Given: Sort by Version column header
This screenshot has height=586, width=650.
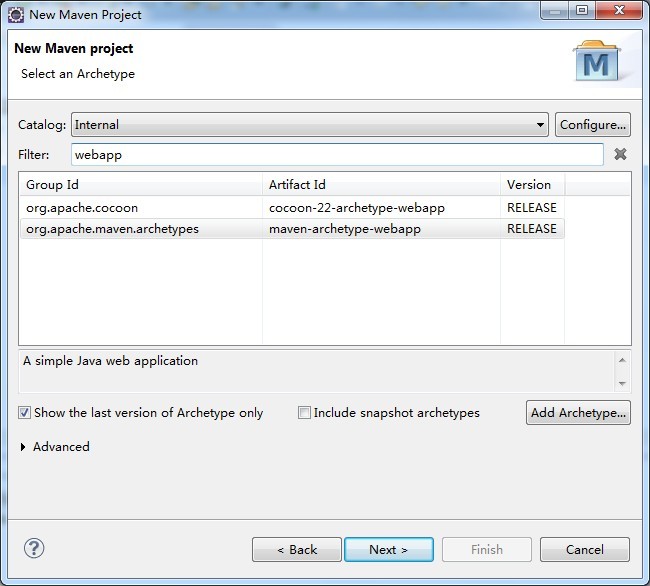Looking at the screenshot, I should pyautogui.click(x=532, y=184).
